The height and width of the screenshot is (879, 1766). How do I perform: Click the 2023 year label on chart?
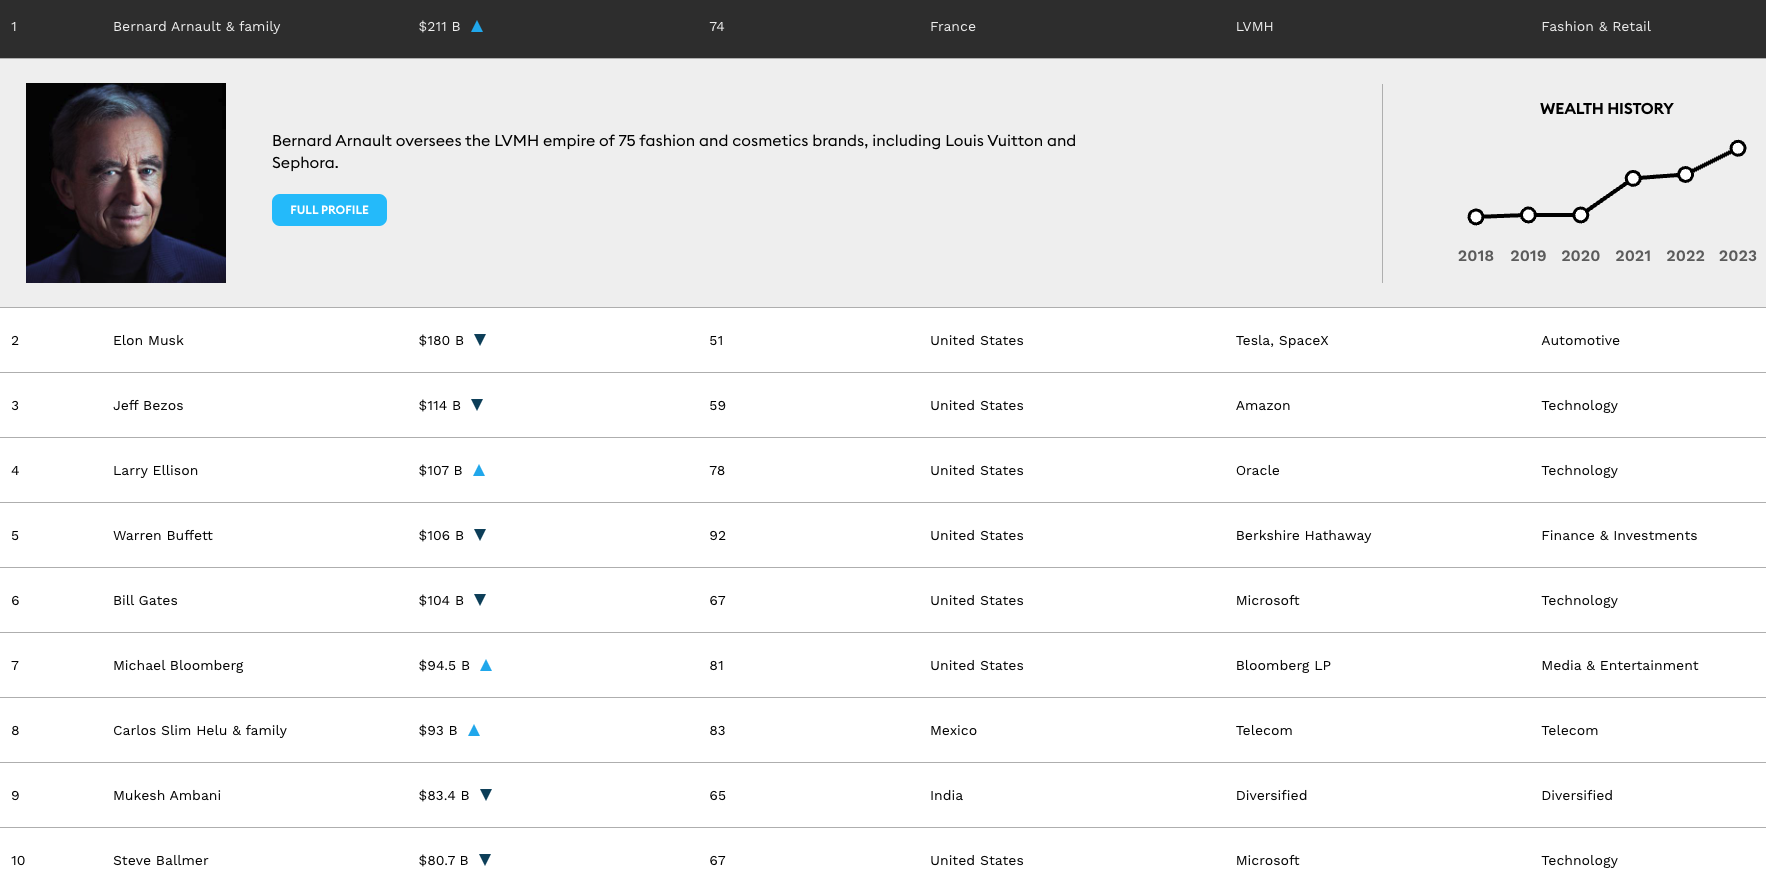pos(1737,256)
